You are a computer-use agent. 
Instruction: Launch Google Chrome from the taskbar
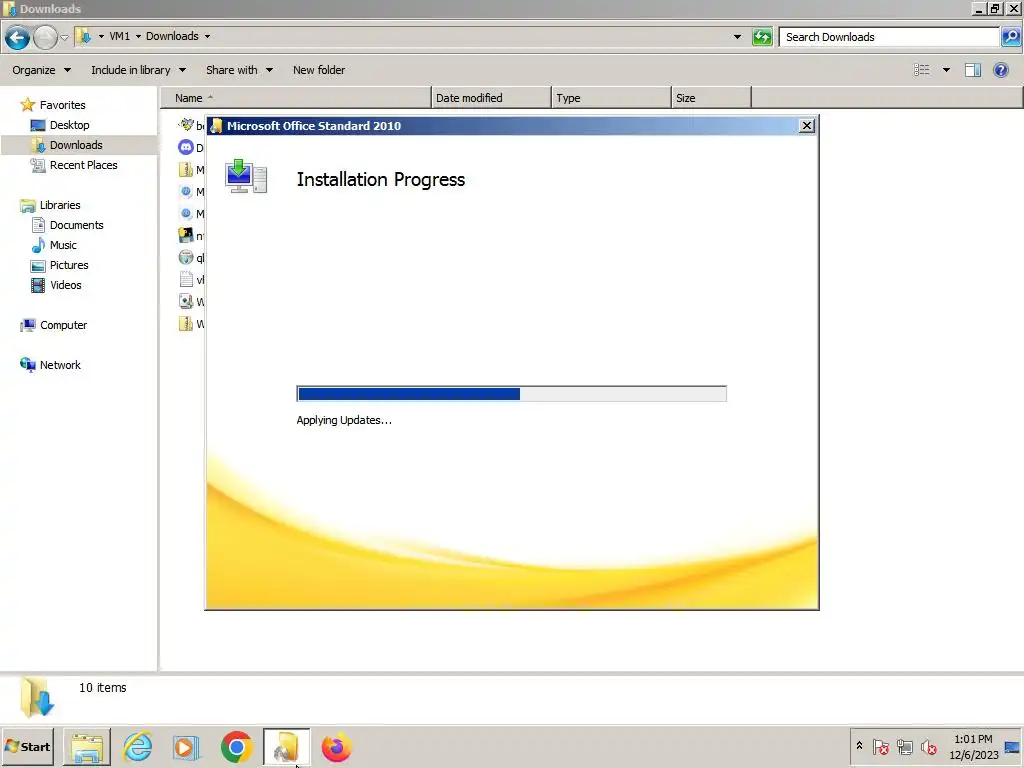(236, 747)
